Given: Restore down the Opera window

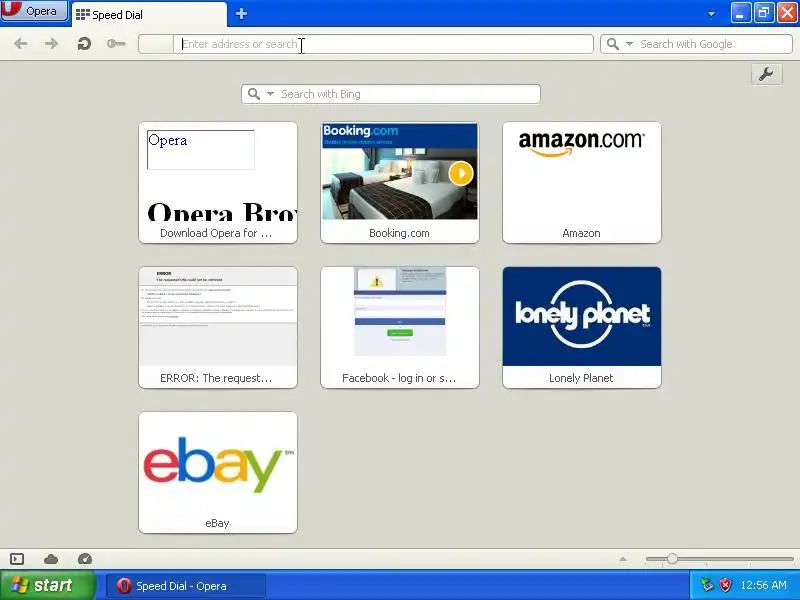Looking at the screenshot, I should [764, 13].
